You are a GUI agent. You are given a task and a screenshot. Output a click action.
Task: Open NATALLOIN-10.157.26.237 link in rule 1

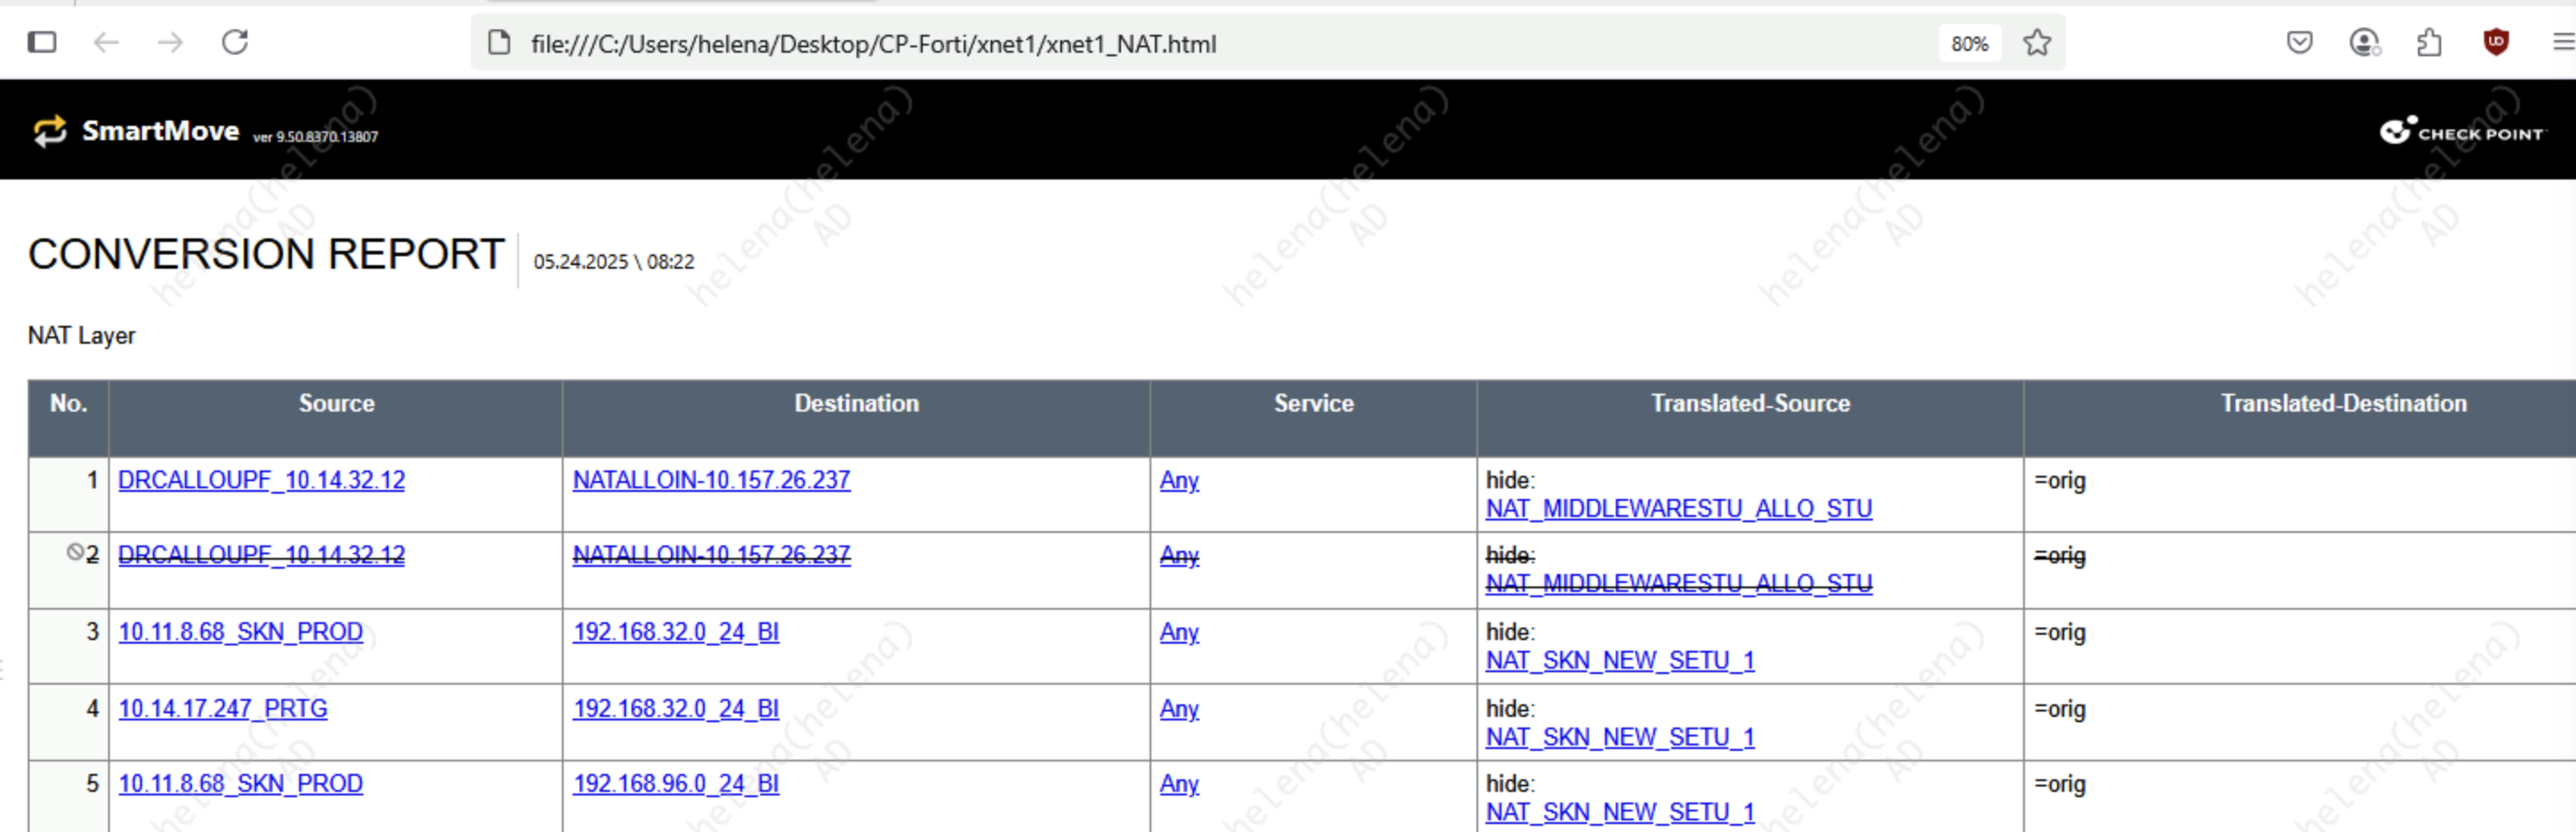pos(711,480)
